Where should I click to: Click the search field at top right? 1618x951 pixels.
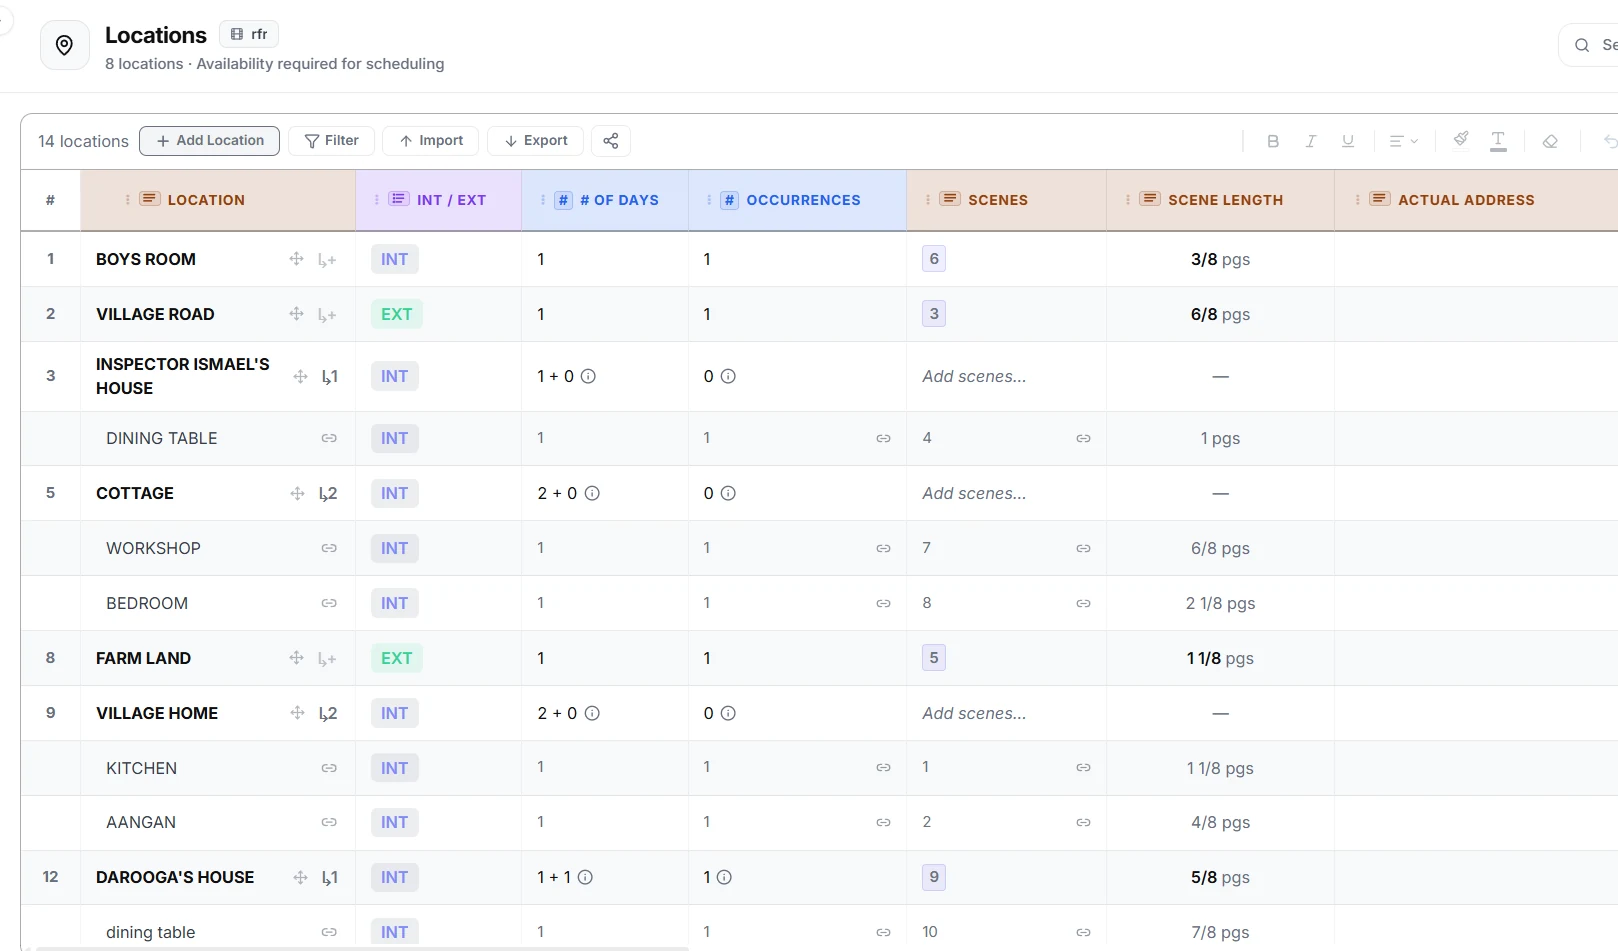click(x=1590, y=45)
